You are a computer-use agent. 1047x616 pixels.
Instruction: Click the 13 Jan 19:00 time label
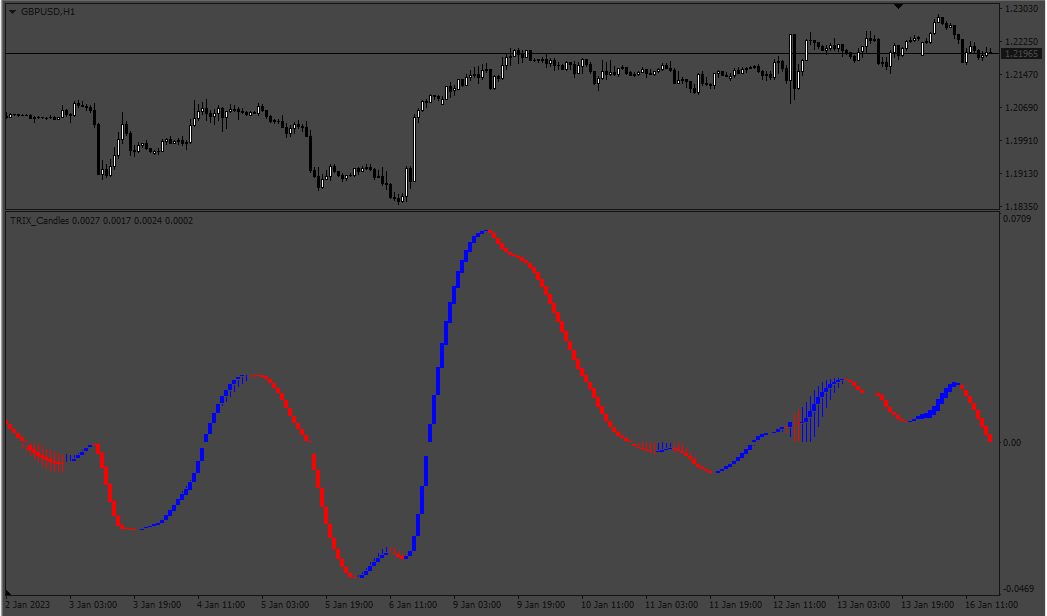tap(927, 605)
